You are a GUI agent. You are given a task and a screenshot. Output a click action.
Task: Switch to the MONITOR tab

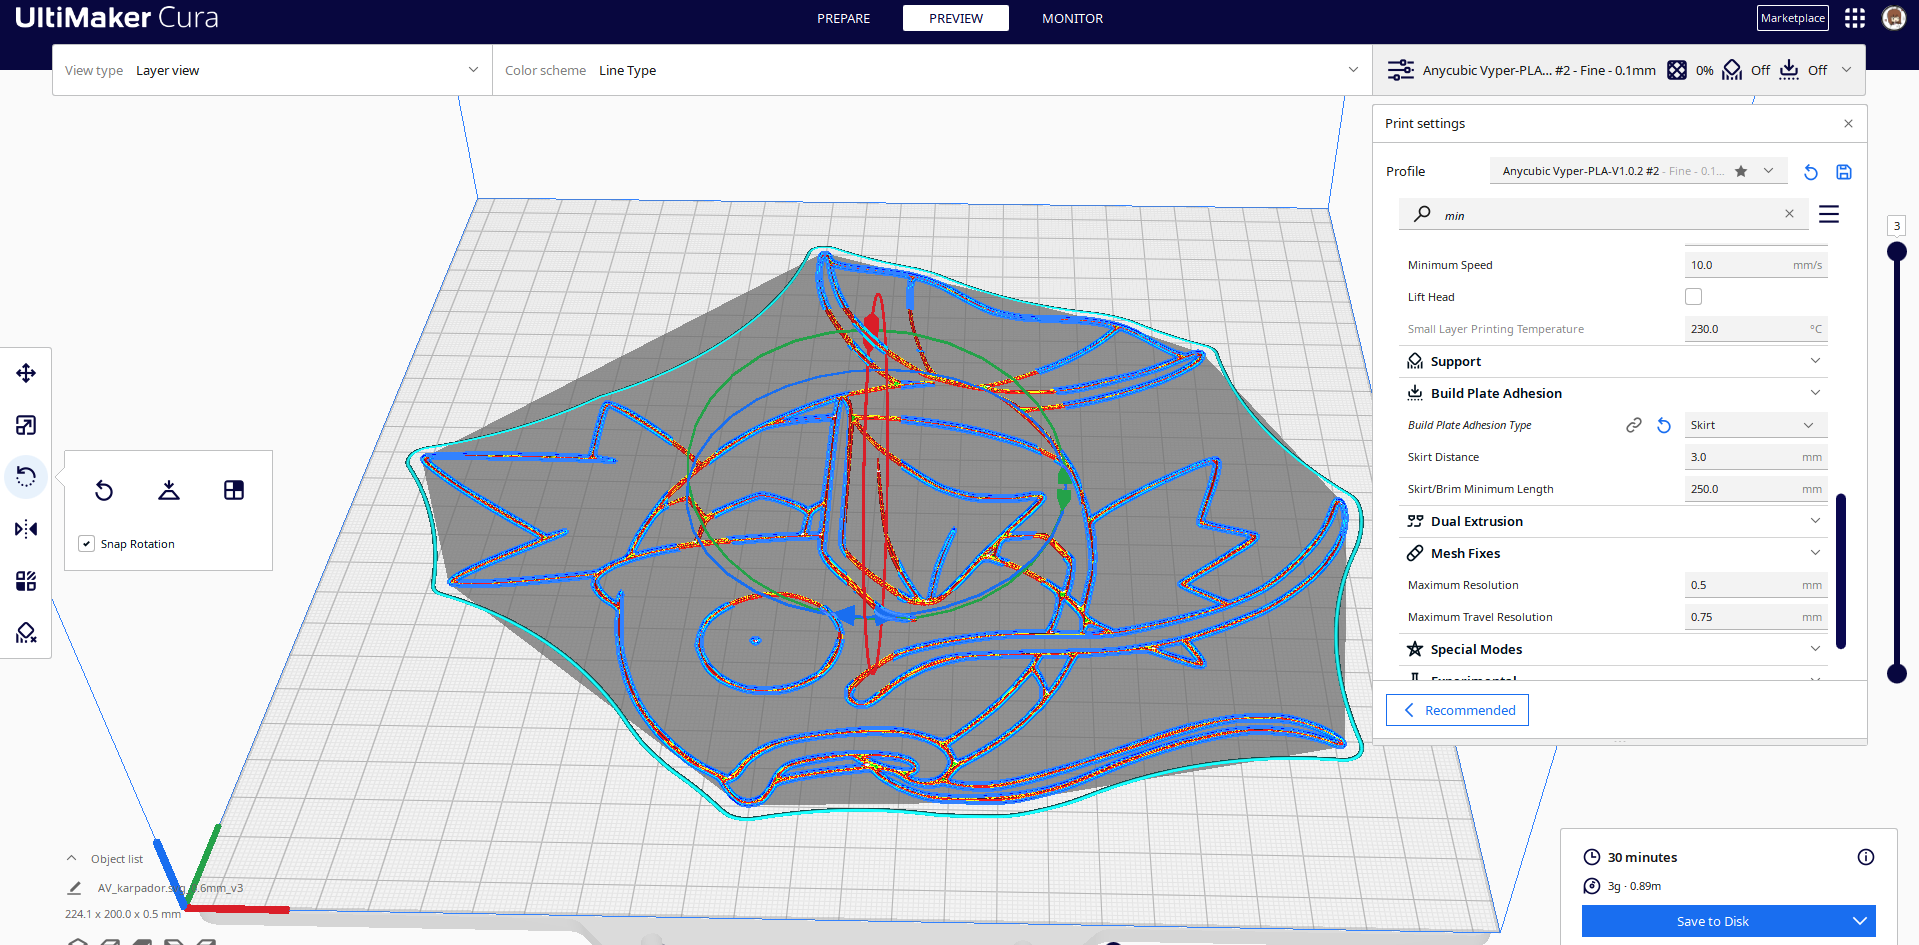coord(1072,18)
